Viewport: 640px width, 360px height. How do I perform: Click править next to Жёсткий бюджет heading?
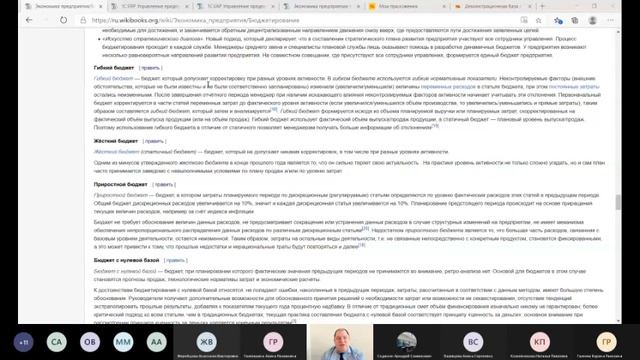[x=154, y=141]
